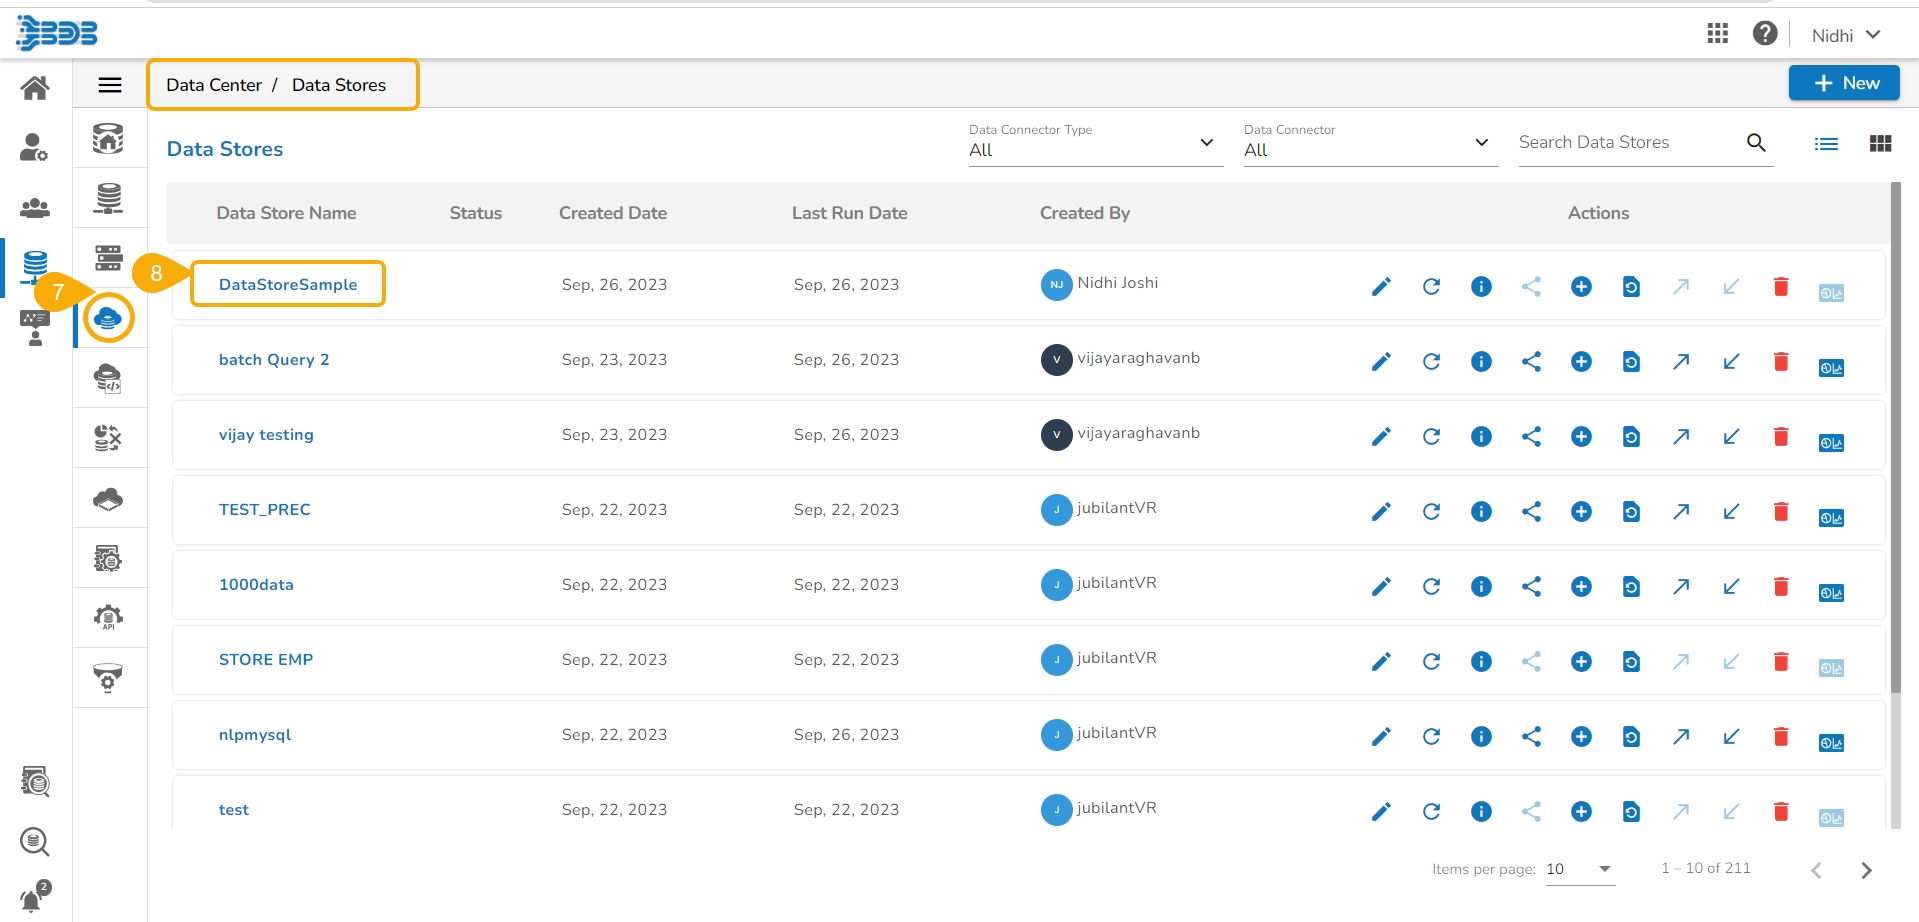1919x922 pixels.
Task: Click the home icon in sidebar
Action: pos(35,88)
